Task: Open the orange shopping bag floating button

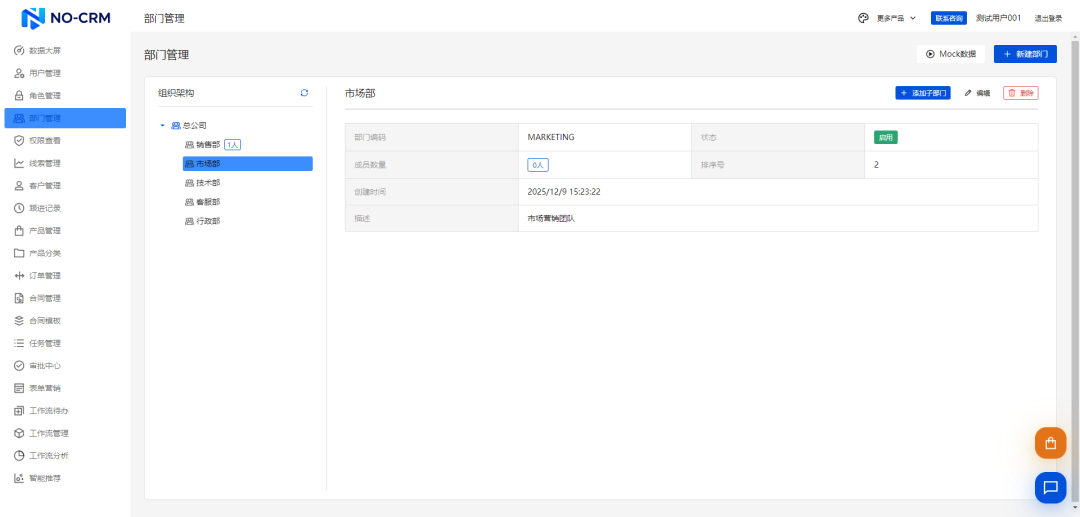Action: (1050, 443)
